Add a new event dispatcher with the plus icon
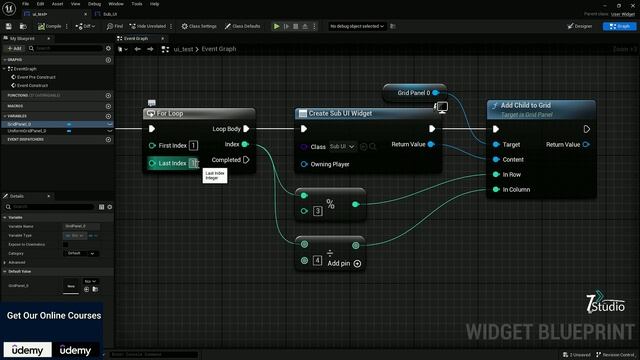This screenshot has height=360, width=640. coord(108,140)
